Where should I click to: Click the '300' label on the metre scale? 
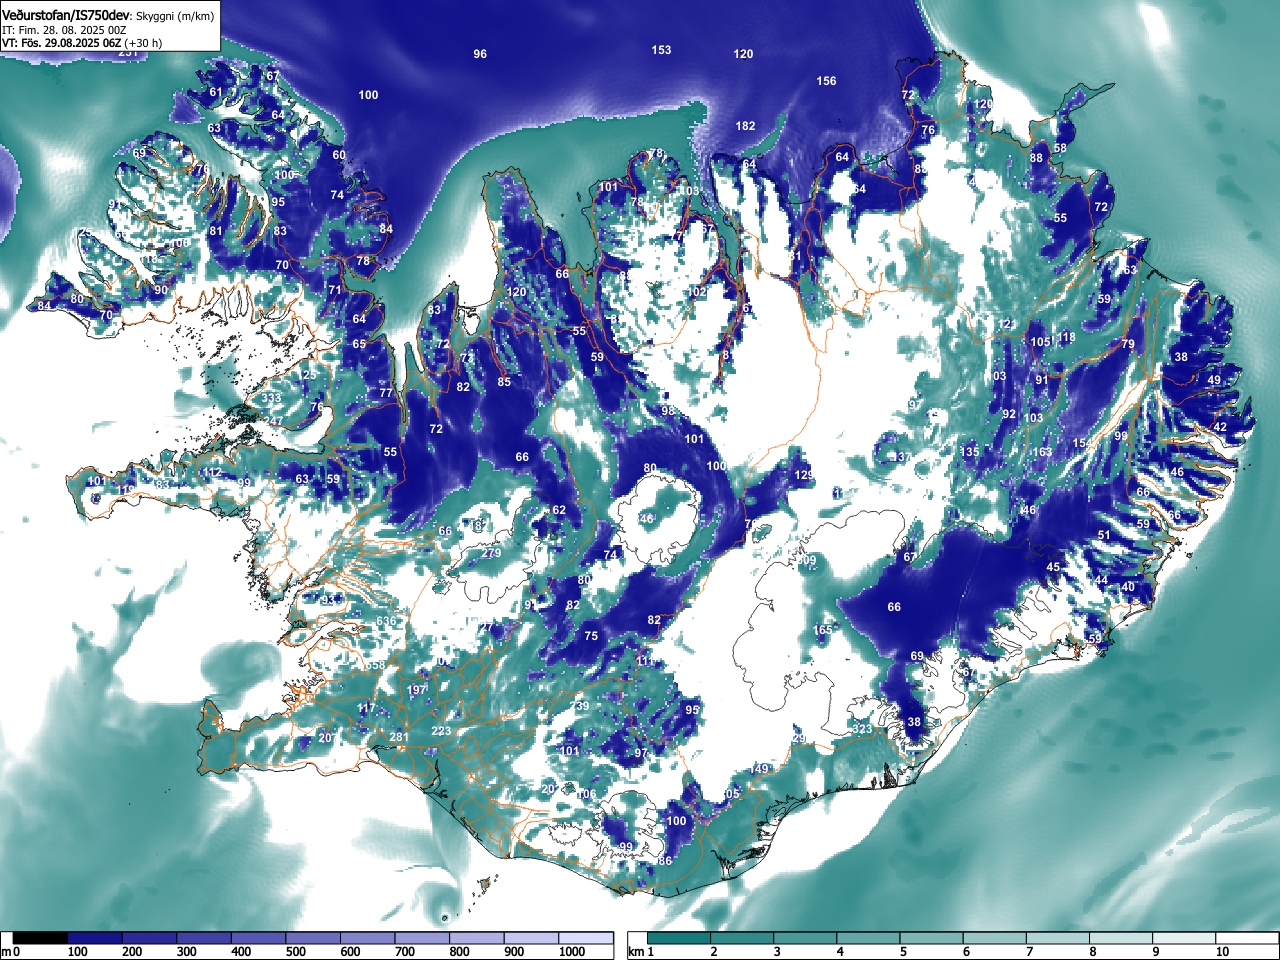187,952
